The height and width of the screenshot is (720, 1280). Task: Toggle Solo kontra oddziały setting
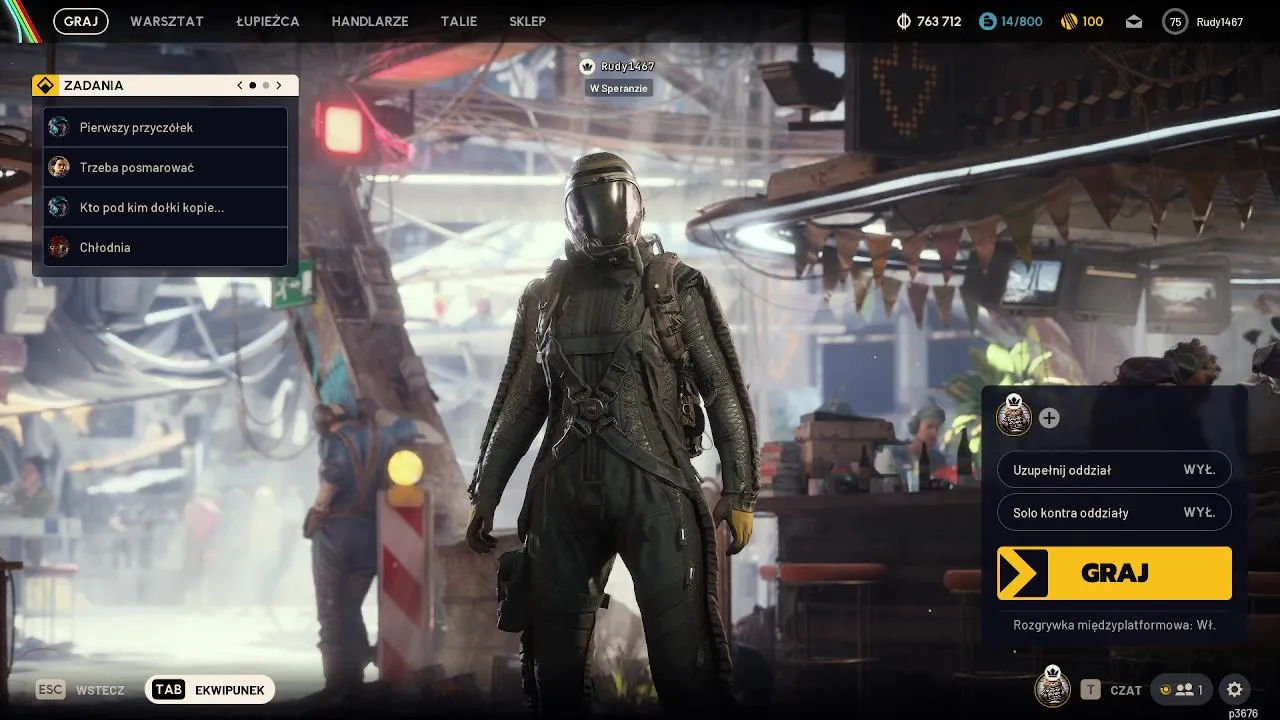tap(1114, 513)
